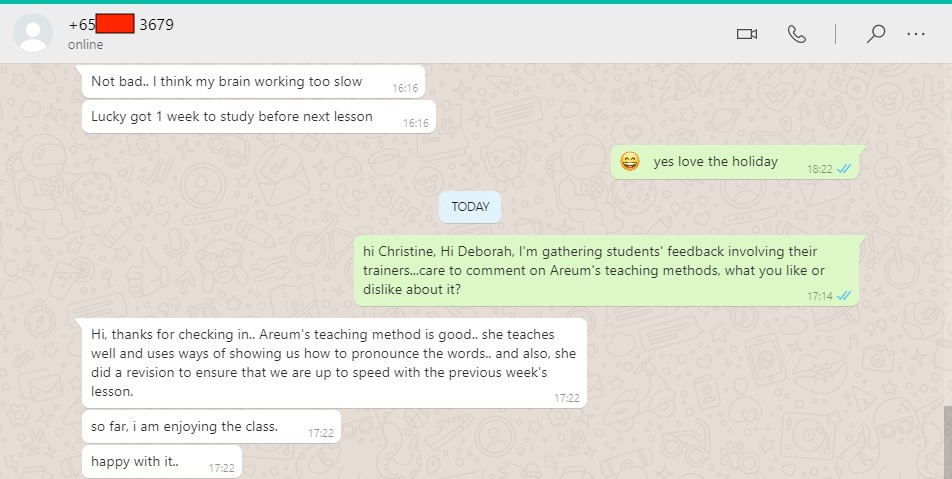The height and width of the screenshot is (479, 952).
Task: Select the 'hi Christine, Hi Deborah' feedback message
Action: coord(607,271)
